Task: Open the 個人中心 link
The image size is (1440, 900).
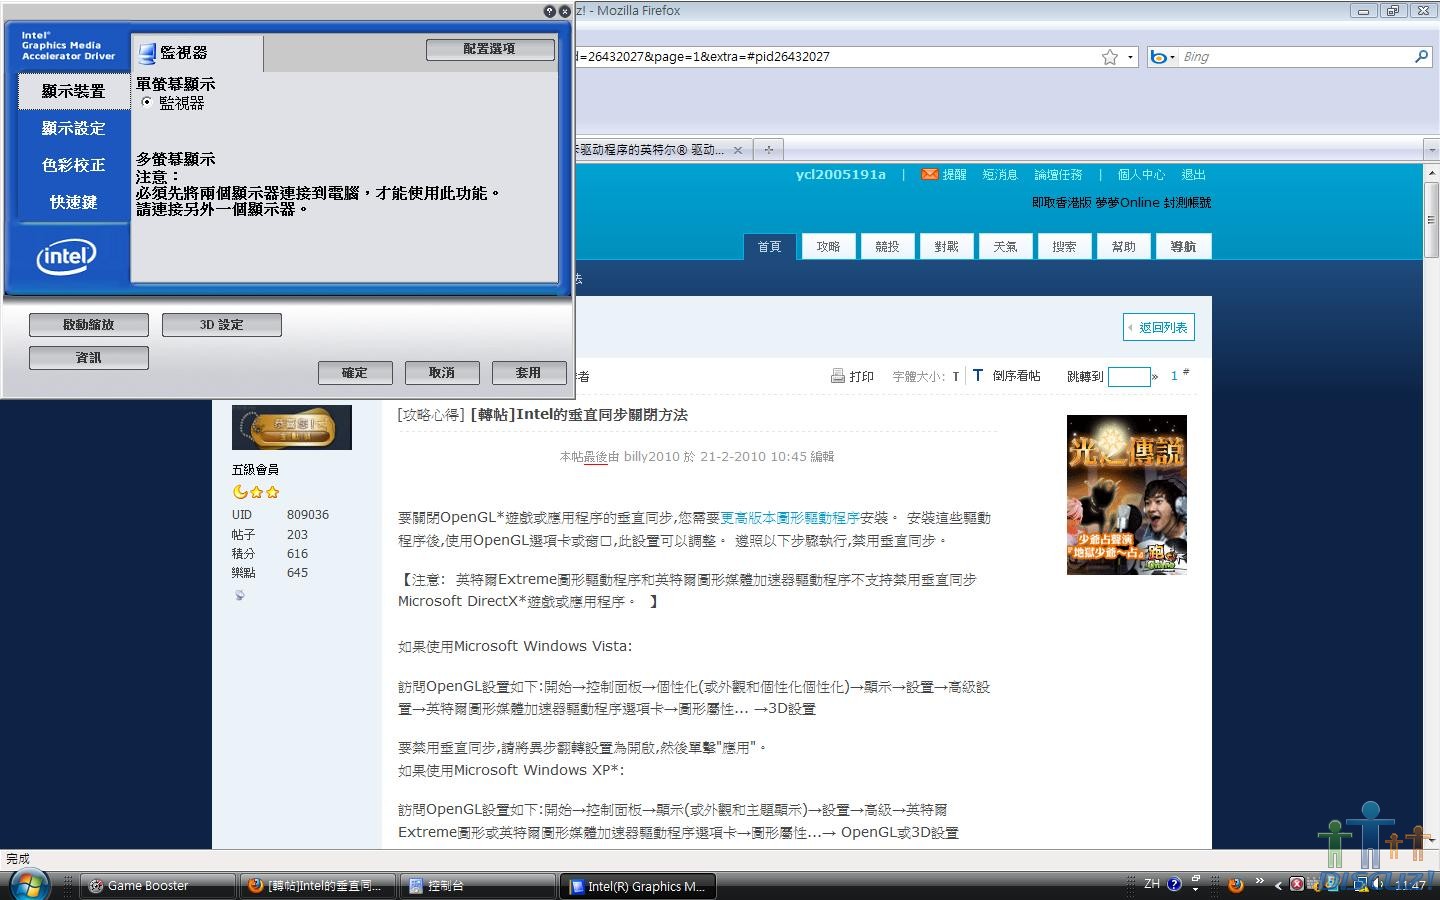Action: point(1141,175)
